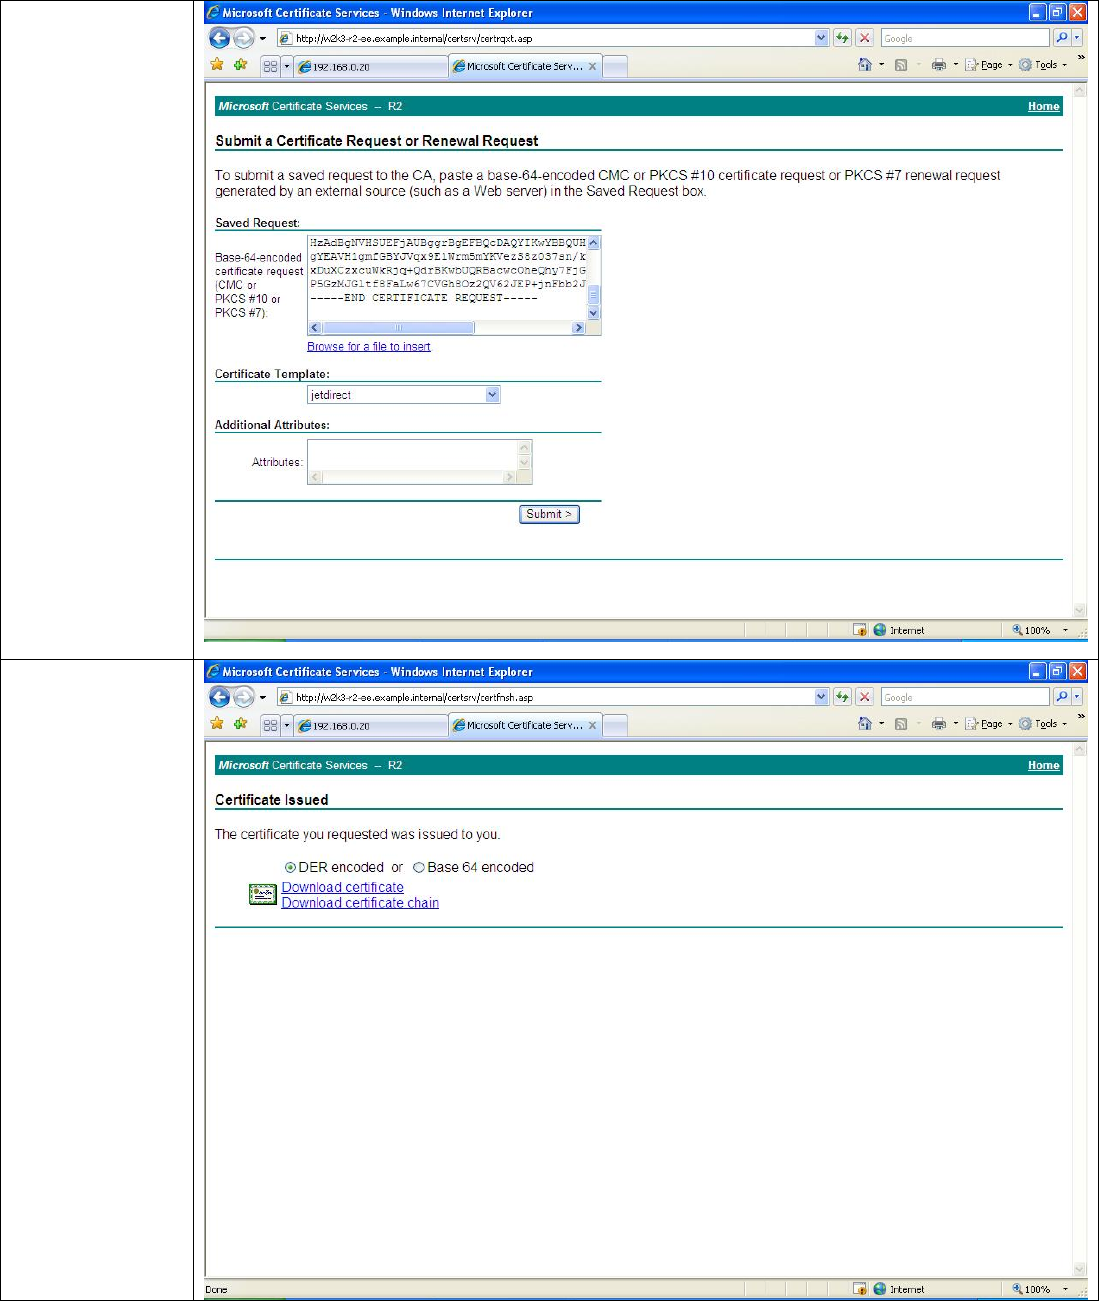
Task: Click certificate icon beside the Download links
Action: click(x=262, y=895)
